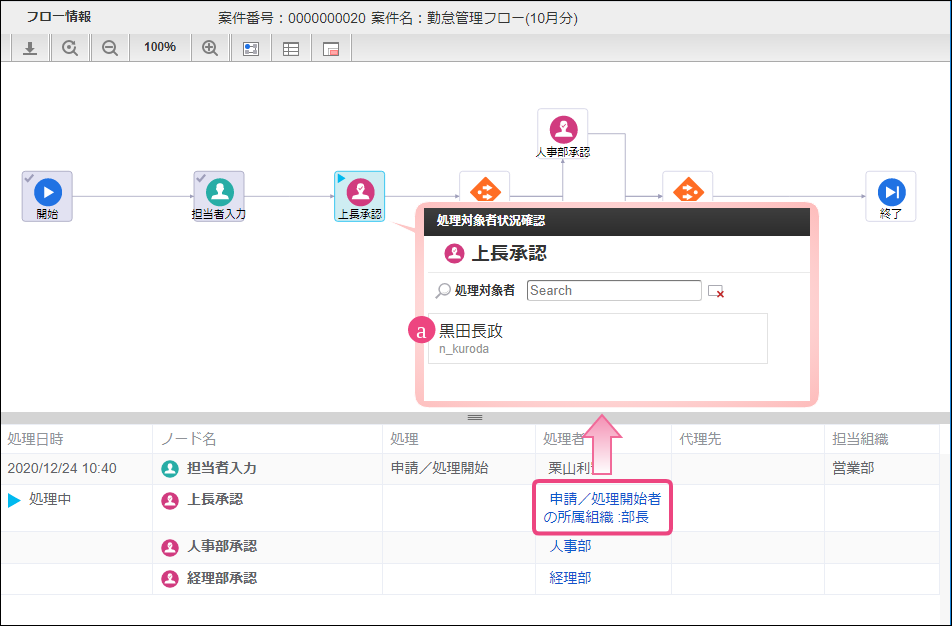The height and width of the screenshot is (626, 952).
Task: Click the 上長承認 node in diagram
Action: [x=360, y=196]
